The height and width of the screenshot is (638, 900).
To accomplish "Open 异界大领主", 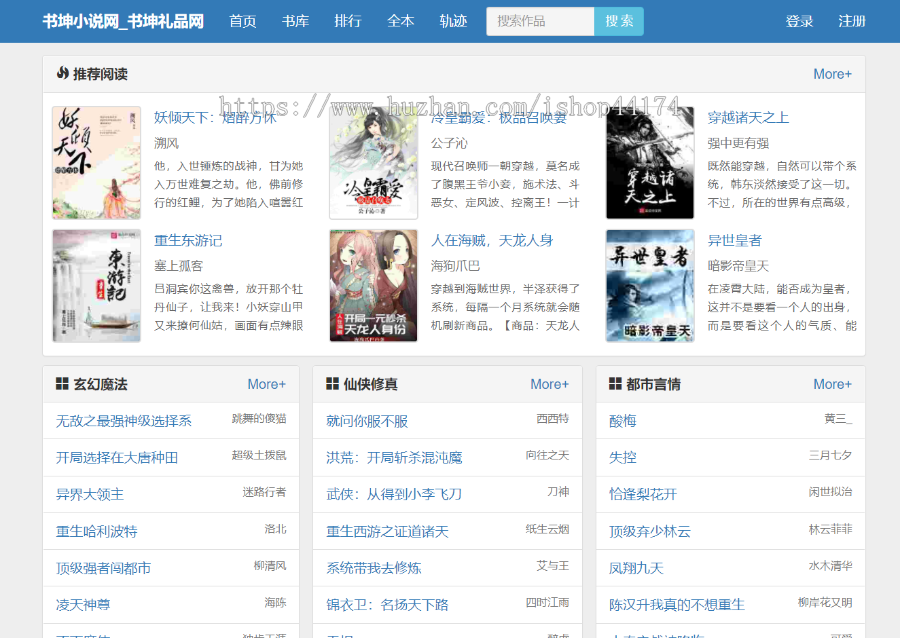I will tap(90, 495).
